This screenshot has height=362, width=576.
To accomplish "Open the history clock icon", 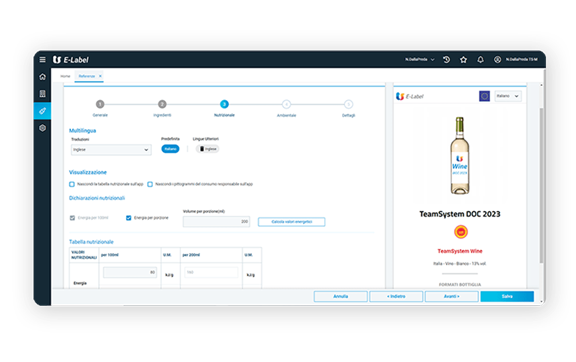I will click(x=446, y=60).
